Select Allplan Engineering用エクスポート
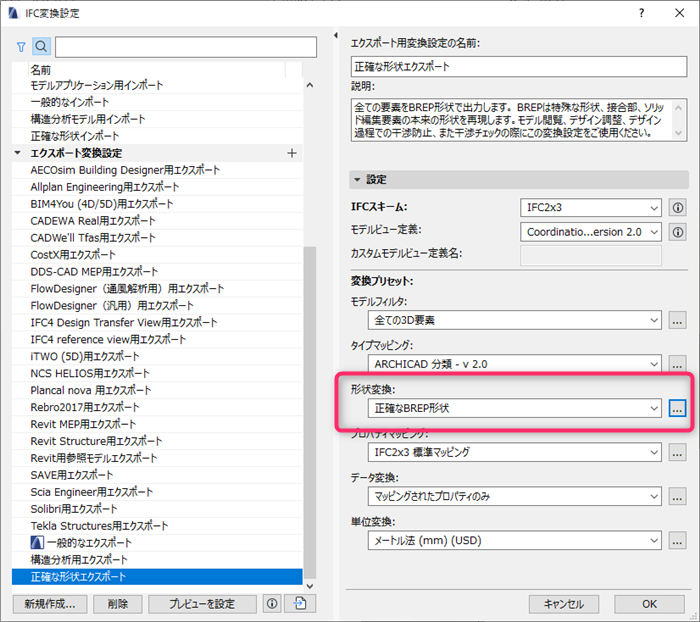Viewport: 700px width, 622px height. [157, 187]
